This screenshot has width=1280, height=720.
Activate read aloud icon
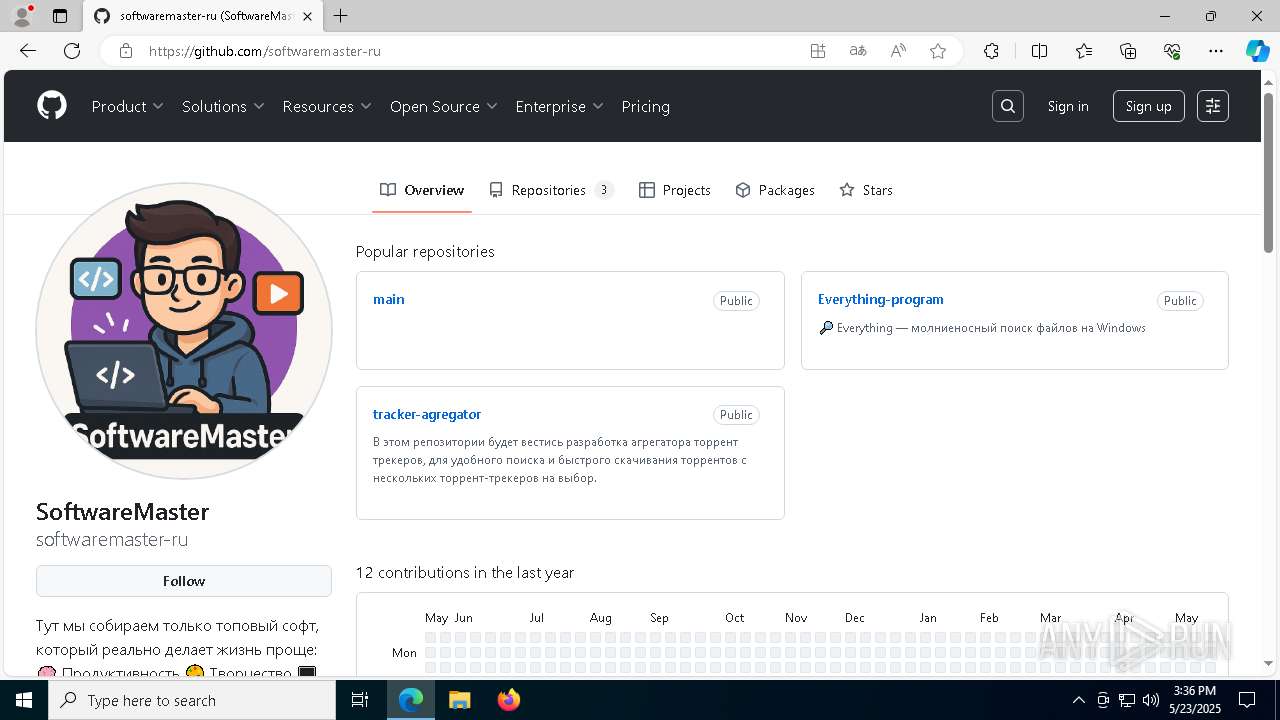[x=898, y=51]
